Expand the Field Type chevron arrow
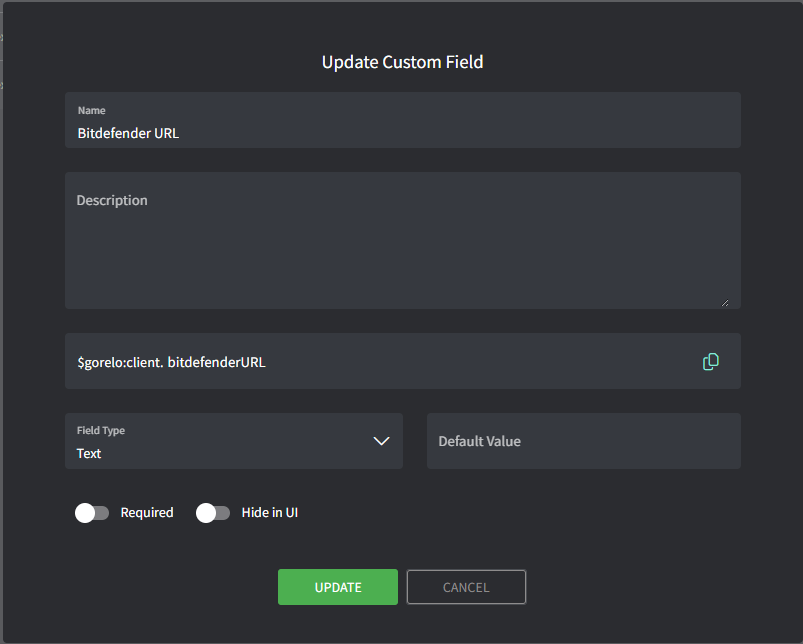This screenshot has height=644, width=803. coord(381,441)
